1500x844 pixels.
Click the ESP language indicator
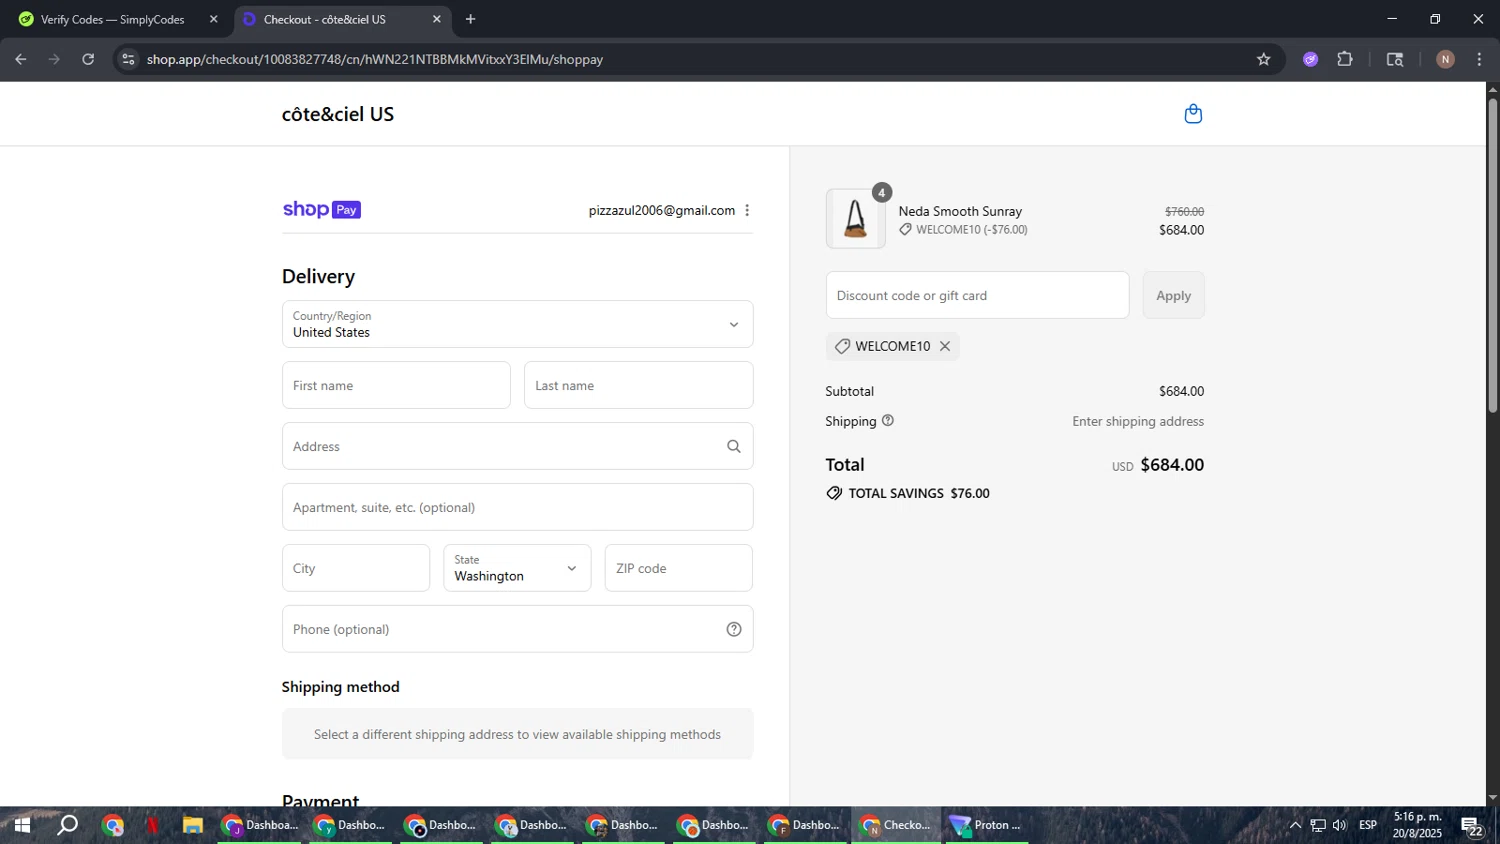(x=1368, y=825)
